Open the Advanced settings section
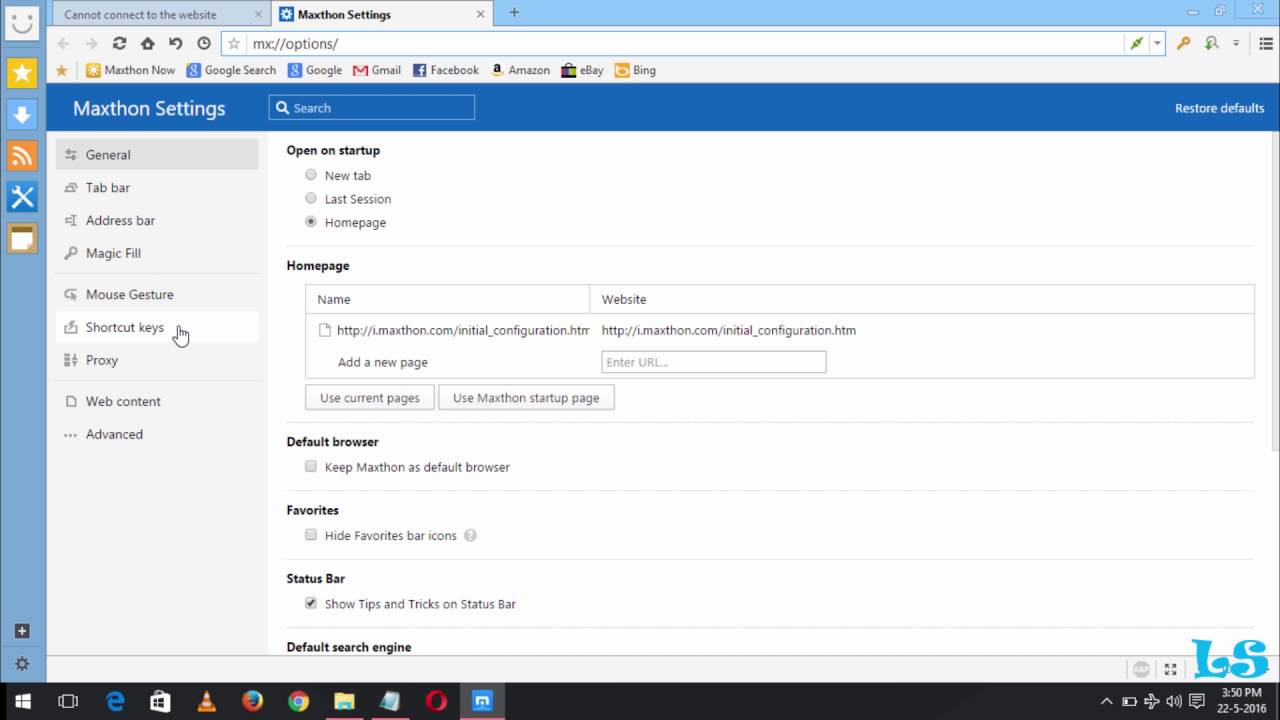The width and height of the screenshot is (1280, 720). [157, 434]
